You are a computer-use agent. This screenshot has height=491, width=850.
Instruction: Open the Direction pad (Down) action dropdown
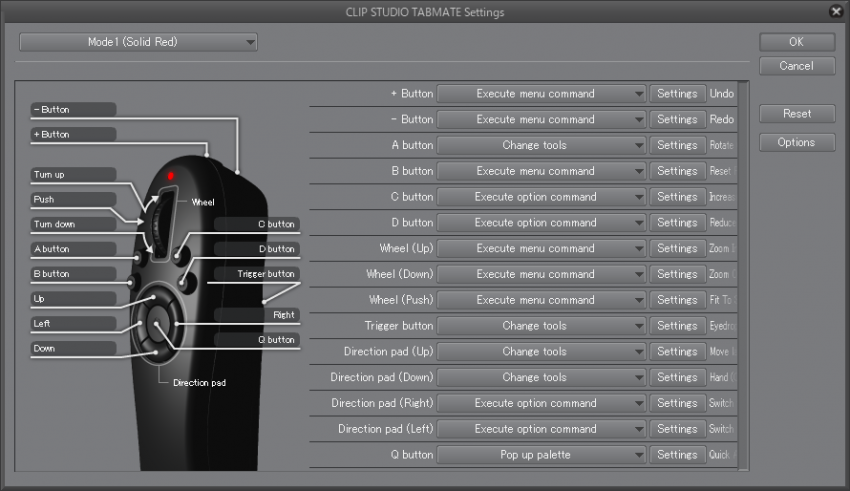[x=541, y=377]
